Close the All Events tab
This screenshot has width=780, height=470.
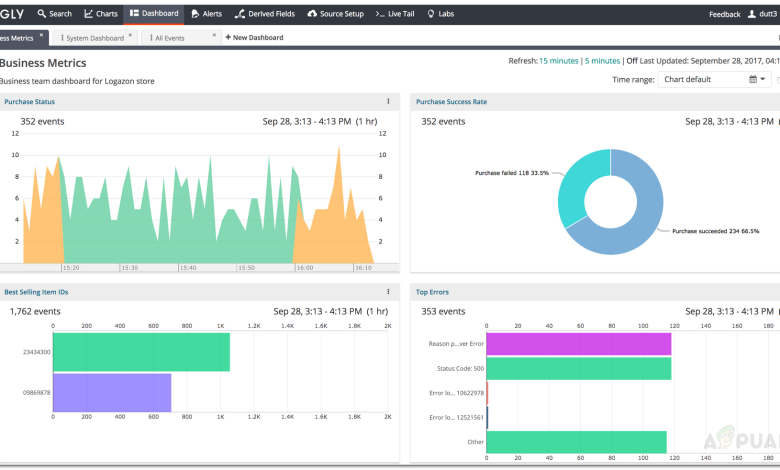click(215, 37)
